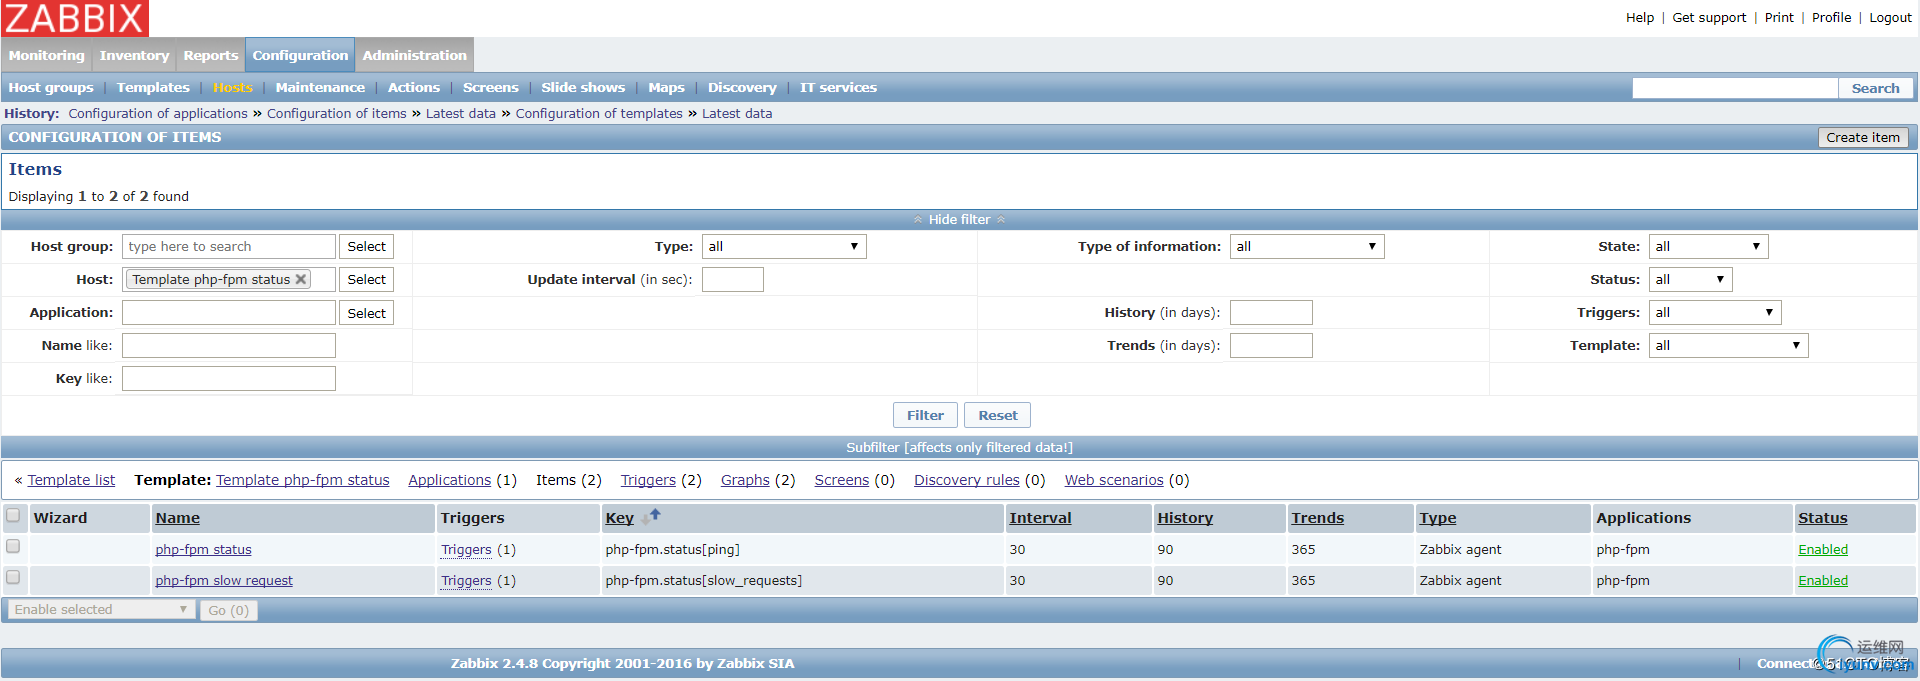
Task: Click the Reset button
Action: point(997,415)
